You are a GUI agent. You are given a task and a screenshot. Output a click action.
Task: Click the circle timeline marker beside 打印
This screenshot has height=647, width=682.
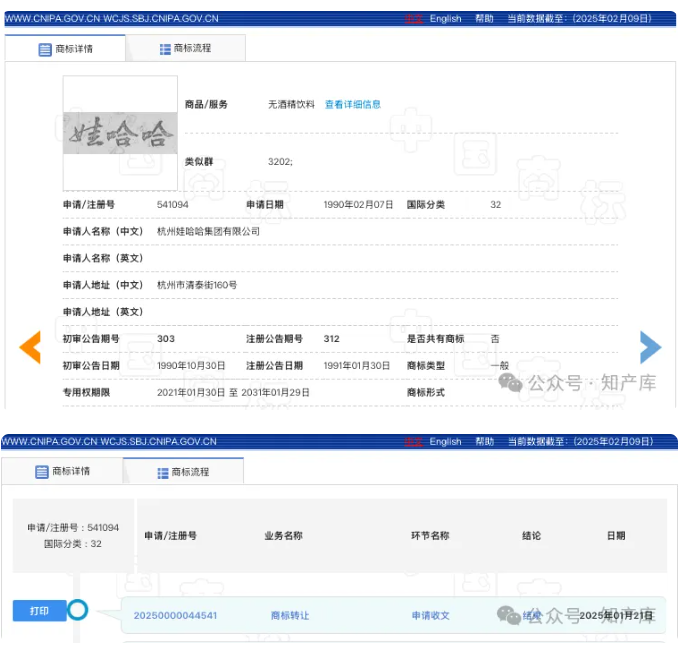click(x=77, y=610)
